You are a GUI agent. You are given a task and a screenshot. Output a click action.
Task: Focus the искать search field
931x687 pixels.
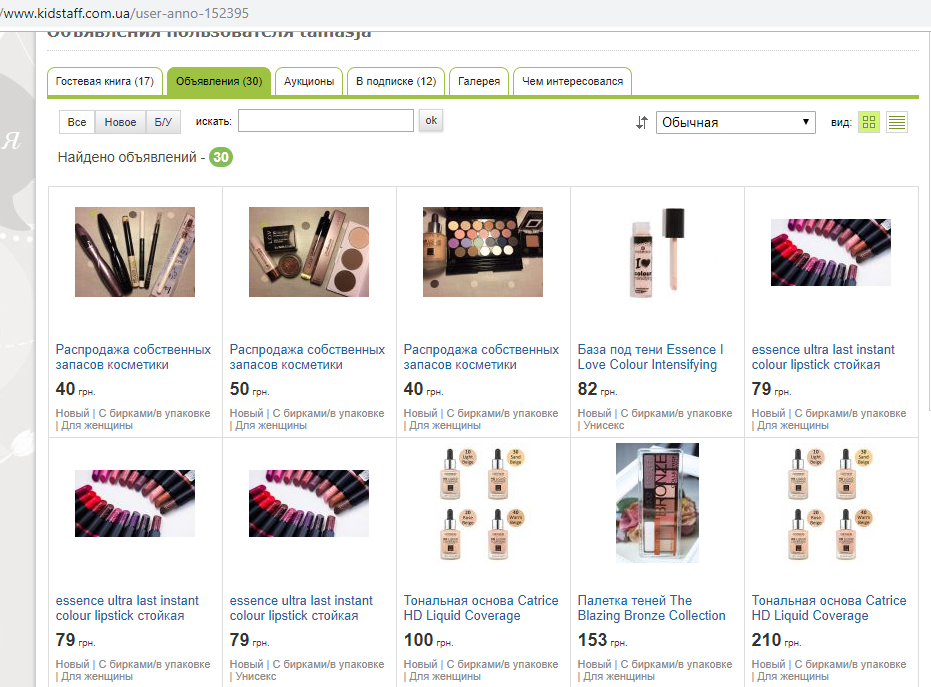click(x=326, y=121)
